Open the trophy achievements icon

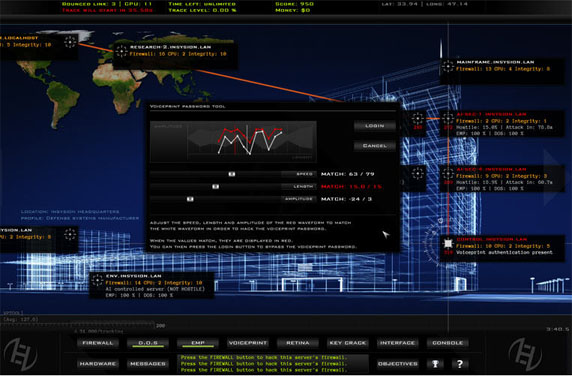coord(435,364)
